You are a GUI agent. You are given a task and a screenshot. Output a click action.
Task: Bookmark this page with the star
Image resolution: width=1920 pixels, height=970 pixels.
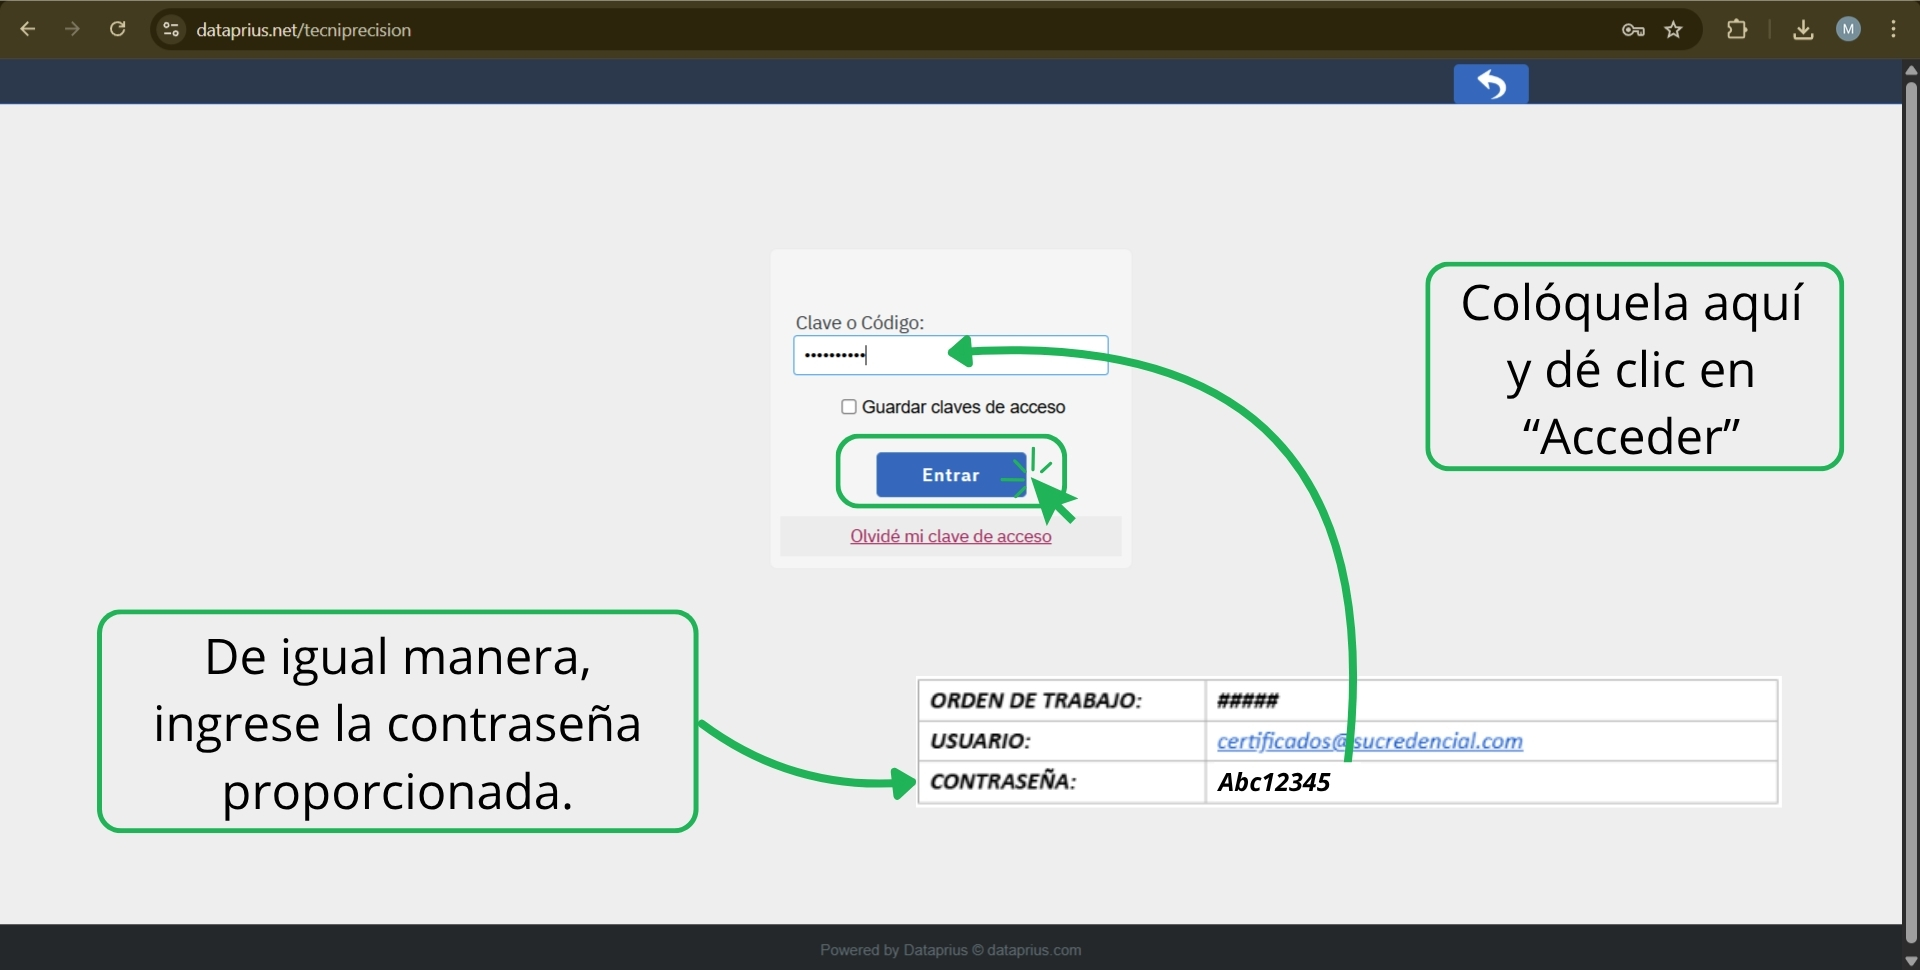pyautogui.click(x=1674, y=30)
